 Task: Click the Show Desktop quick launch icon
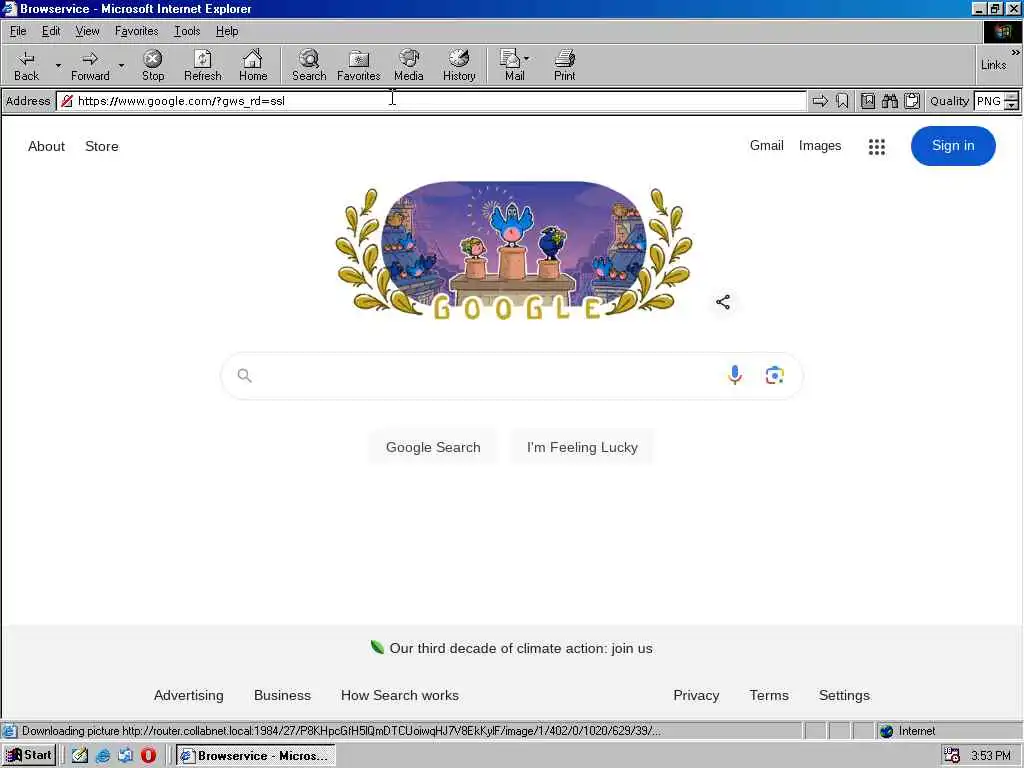pos(125,756)
